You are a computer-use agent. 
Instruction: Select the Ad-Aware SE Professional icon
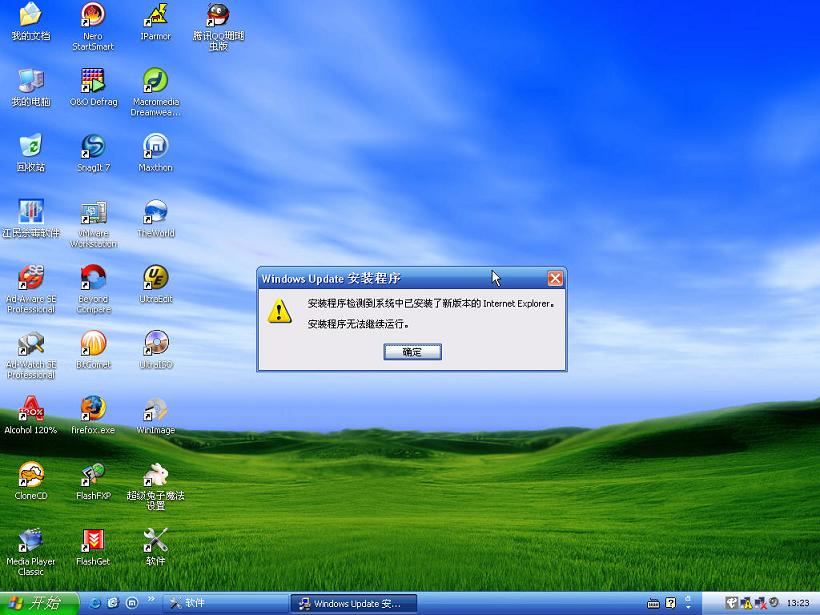(31, 289)
